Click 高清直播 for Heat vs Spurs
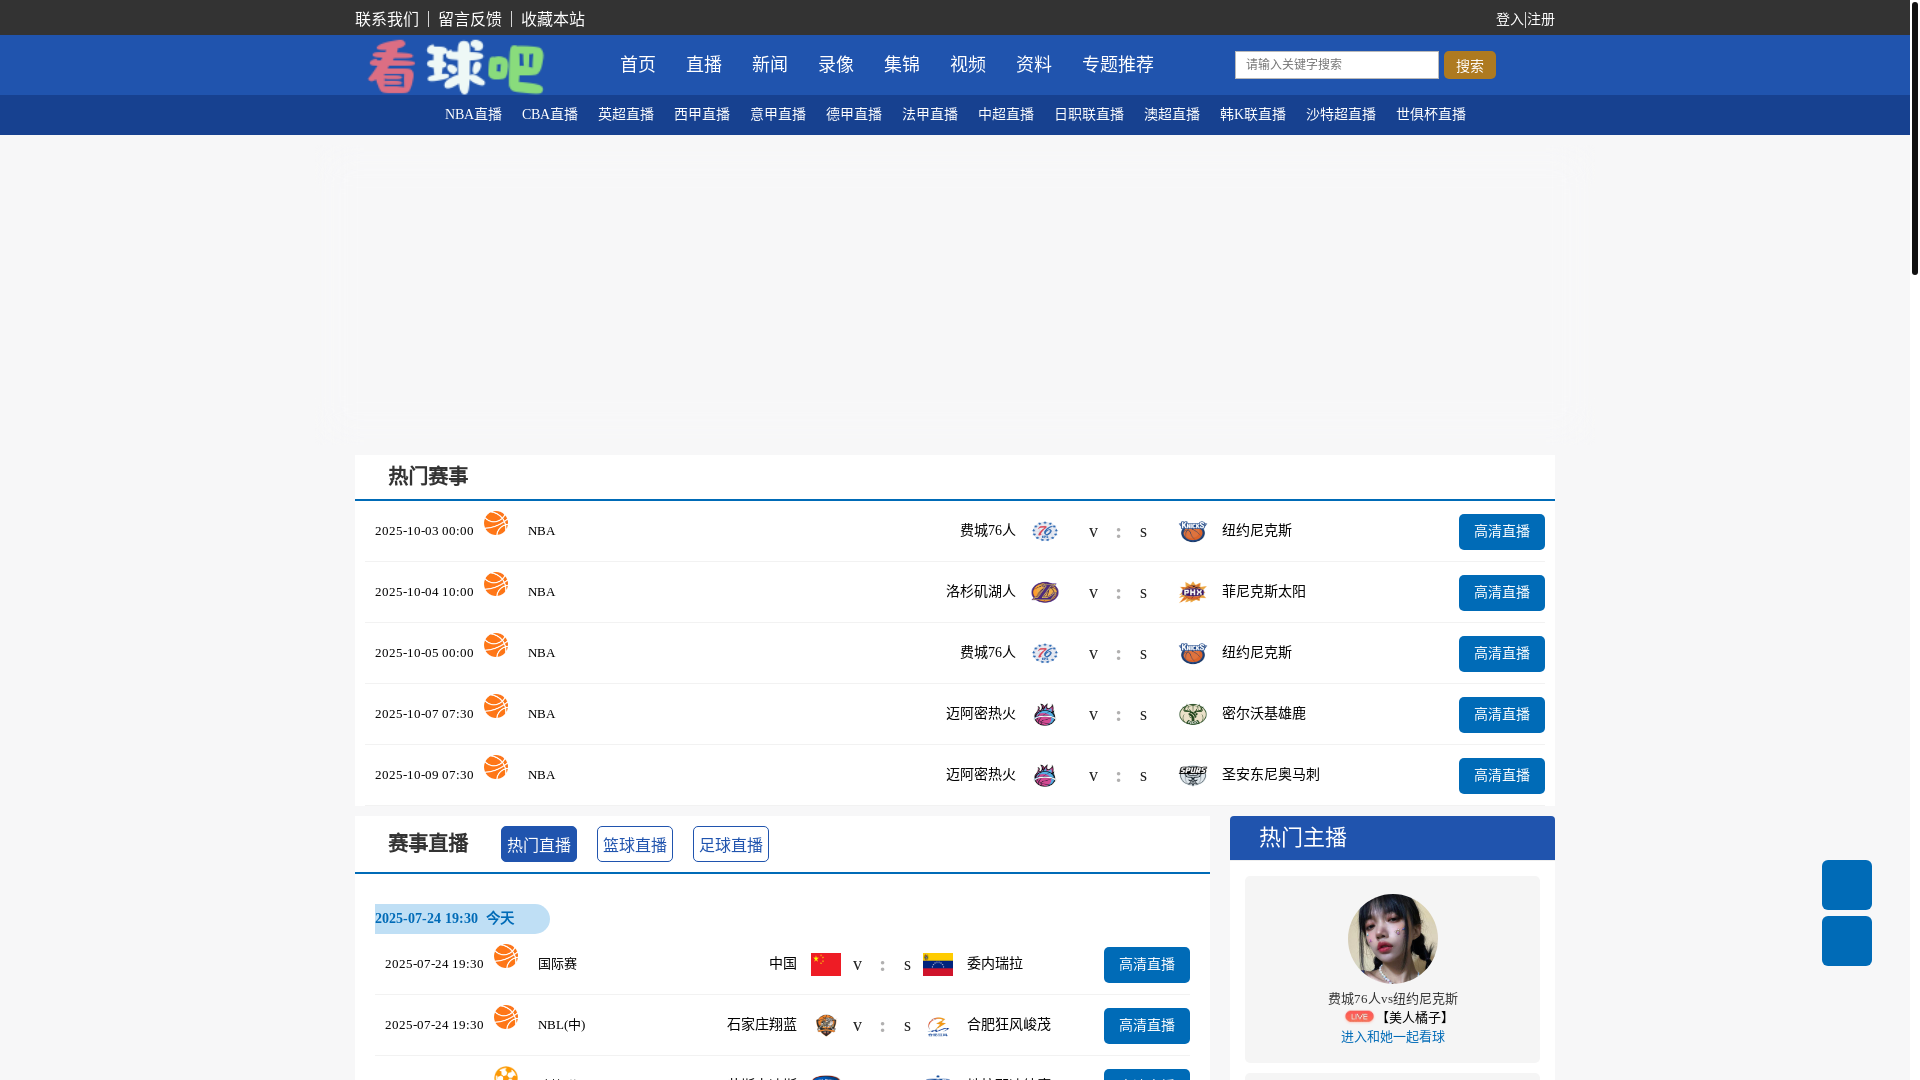This screenshot has width=1920, height=1080. tap(1502, 776)
